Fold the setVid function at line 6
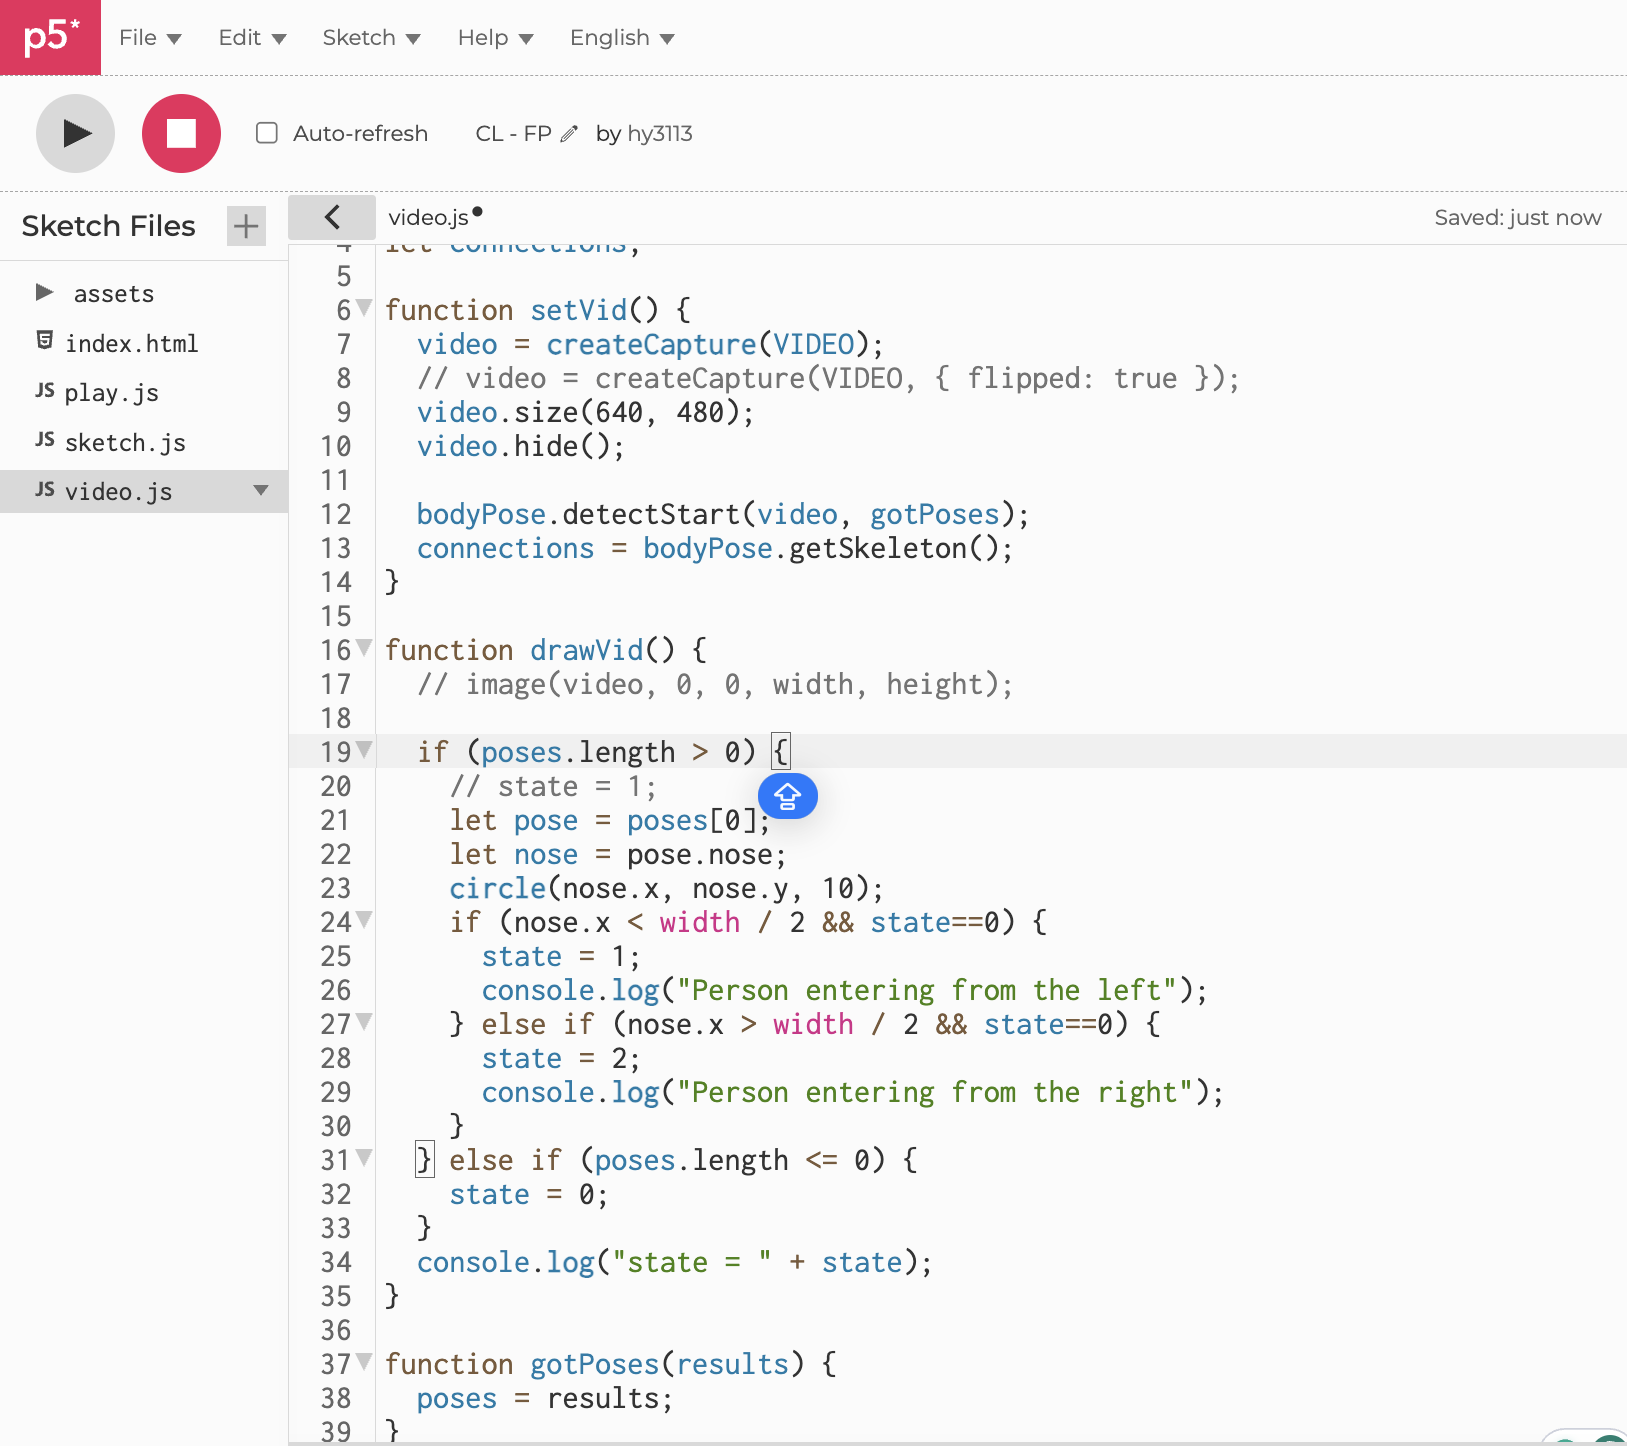The image size is (1627, 1446). point(365,307)
